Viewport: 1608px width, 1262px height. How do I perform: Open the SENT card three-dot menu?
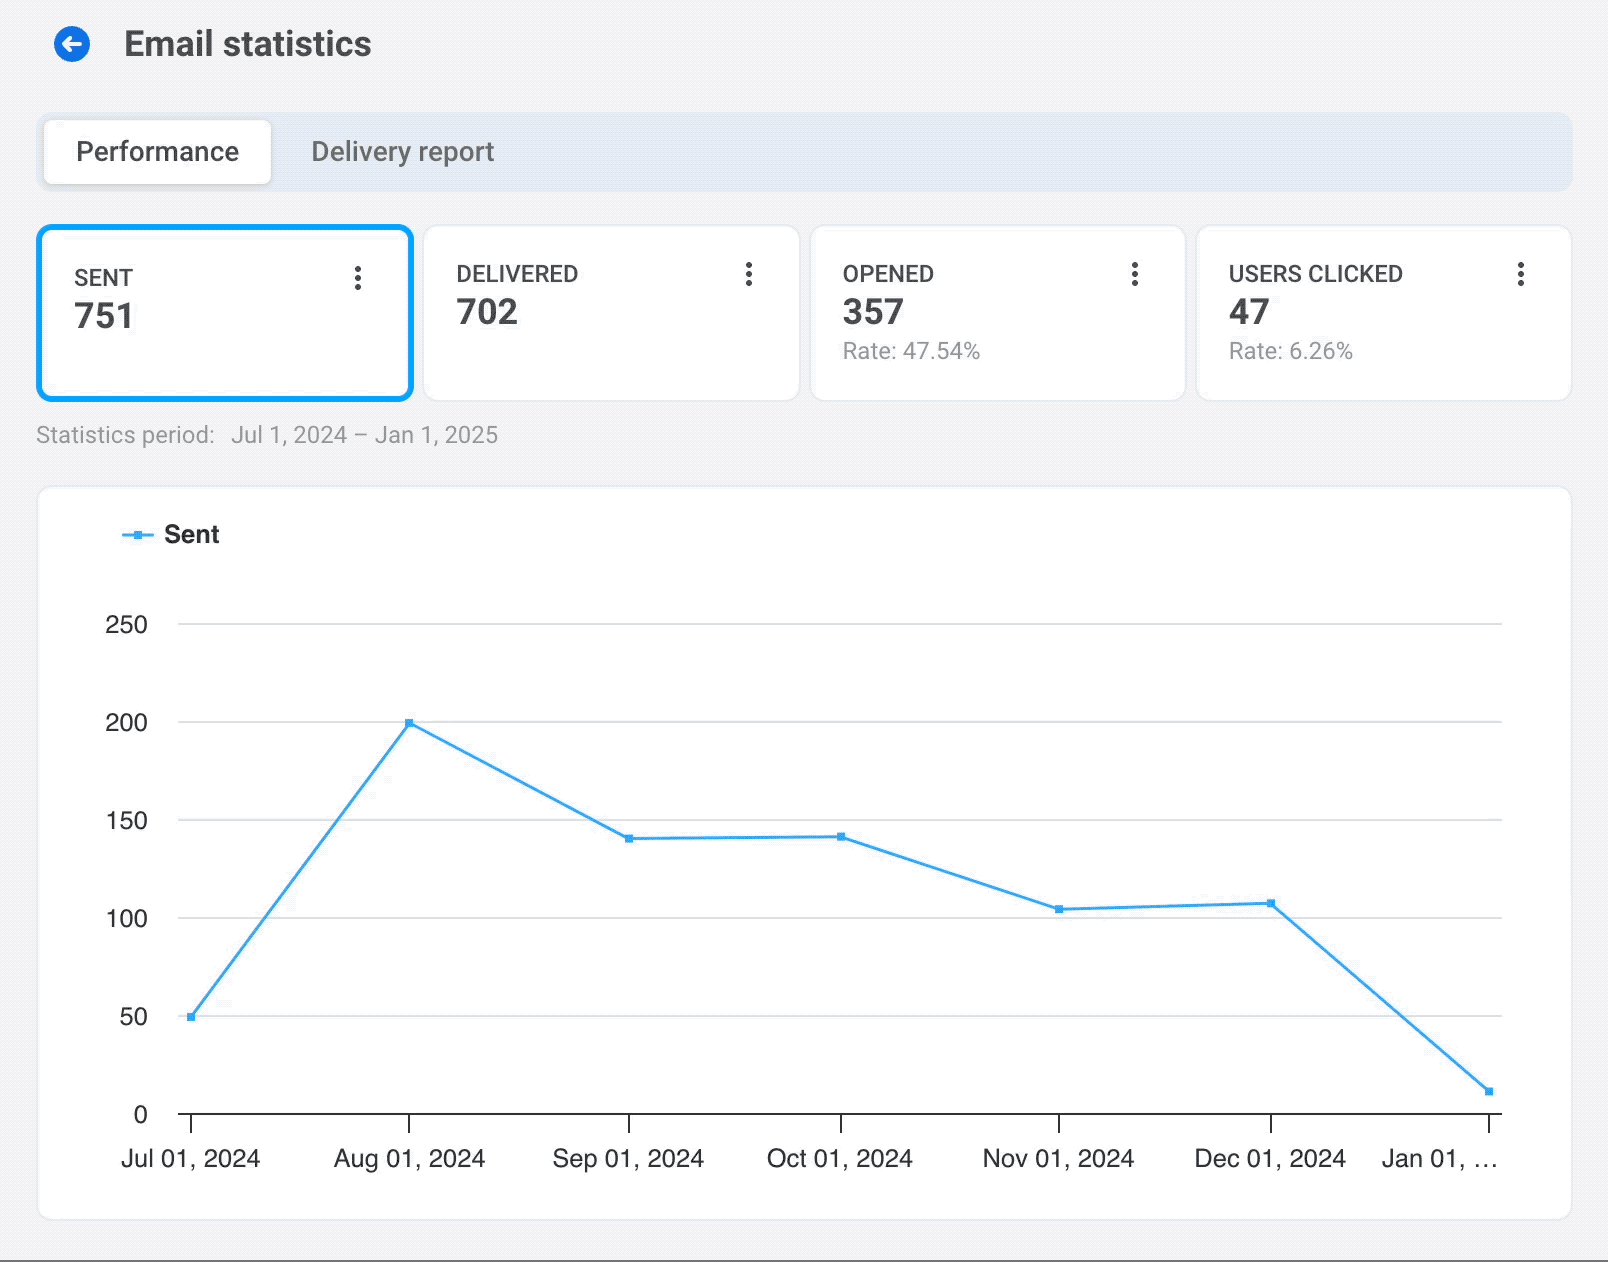point(357,278)
